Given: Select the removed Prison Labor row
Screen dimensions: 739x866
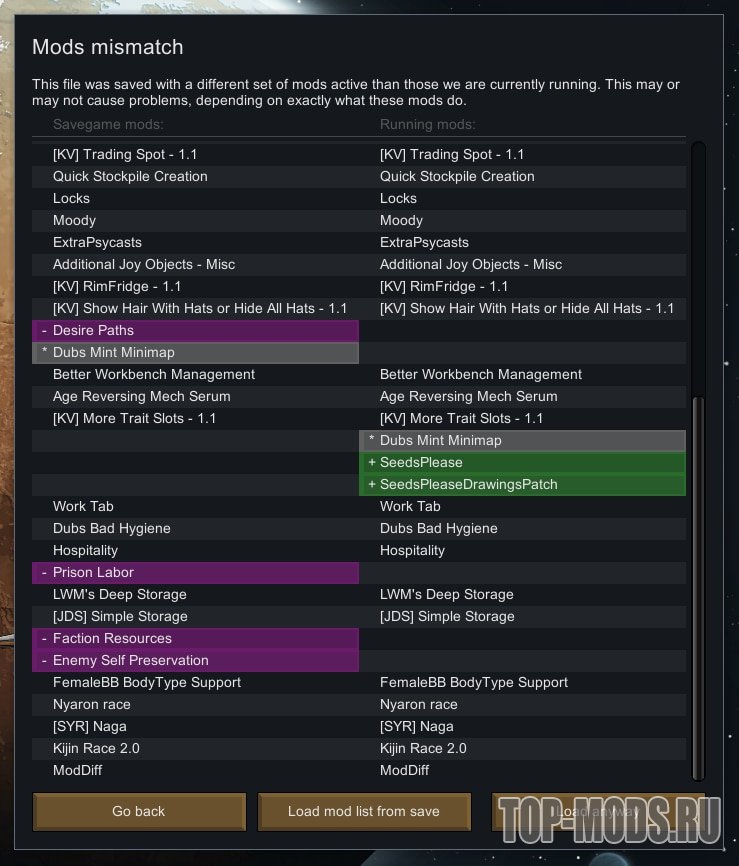Looking at the screenshot, I should coord(195,572).
